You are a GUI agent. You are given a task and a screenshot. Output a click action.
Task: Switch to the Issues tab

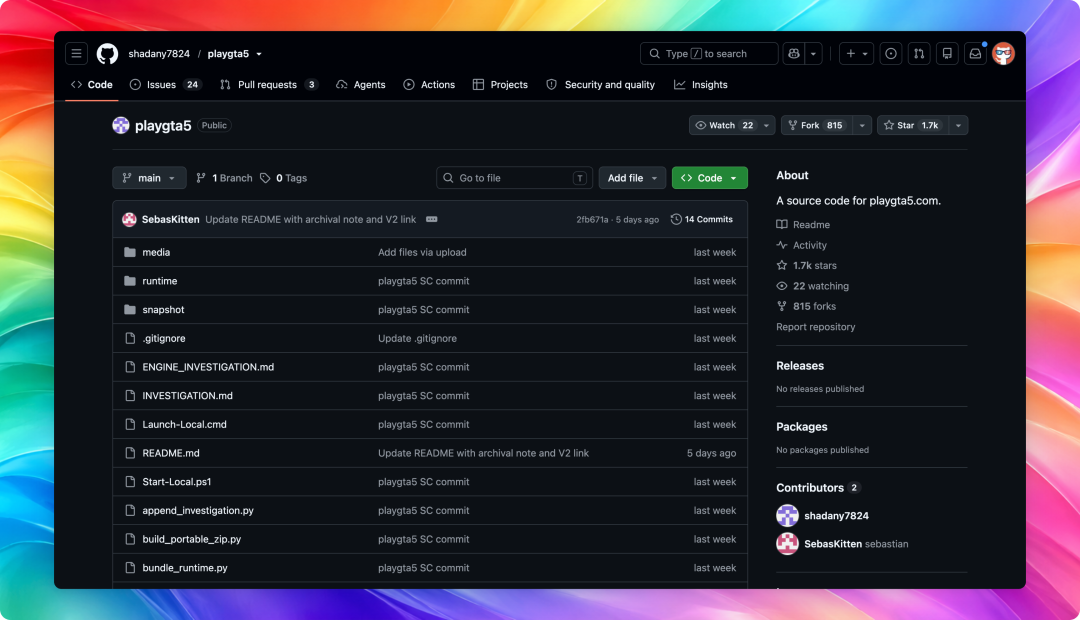point(165,85)
